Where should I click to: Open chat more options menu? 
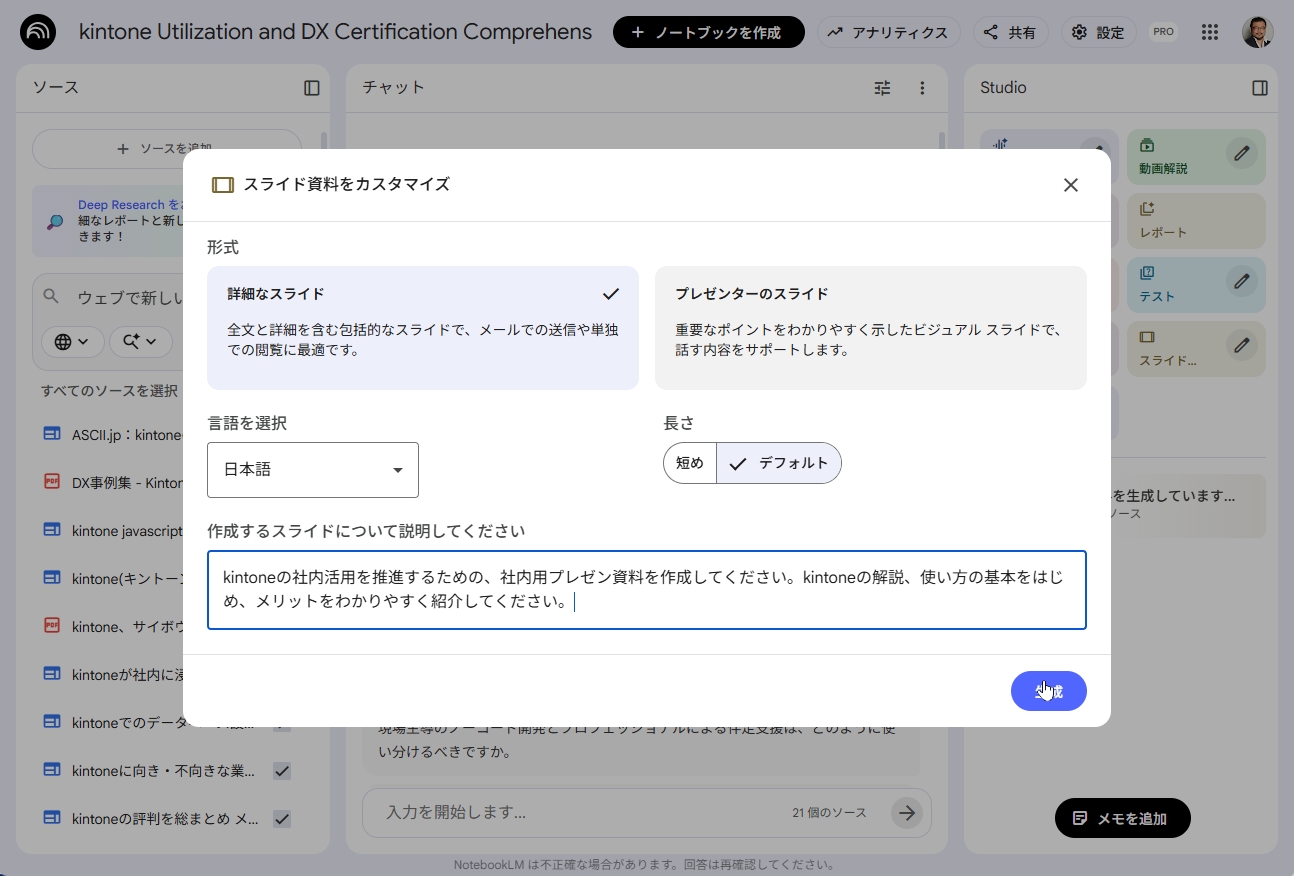click(922, 88)
